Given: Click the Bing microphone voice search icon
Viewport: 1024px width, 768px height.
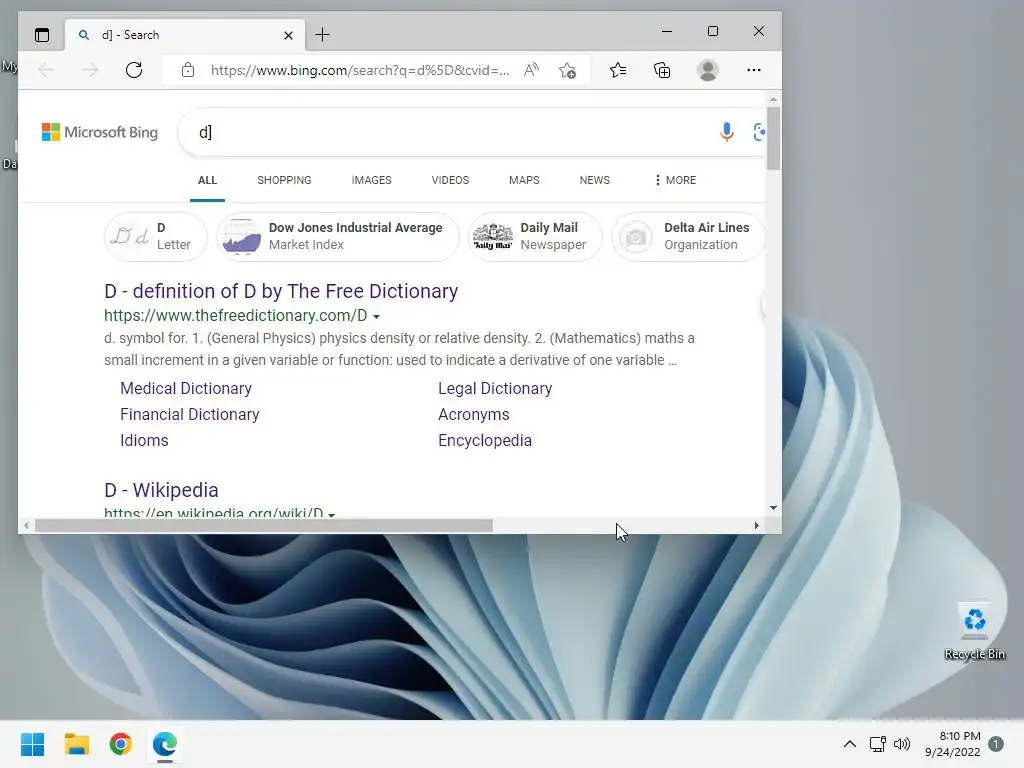Looking at the screenshot, I should [726, 132].
